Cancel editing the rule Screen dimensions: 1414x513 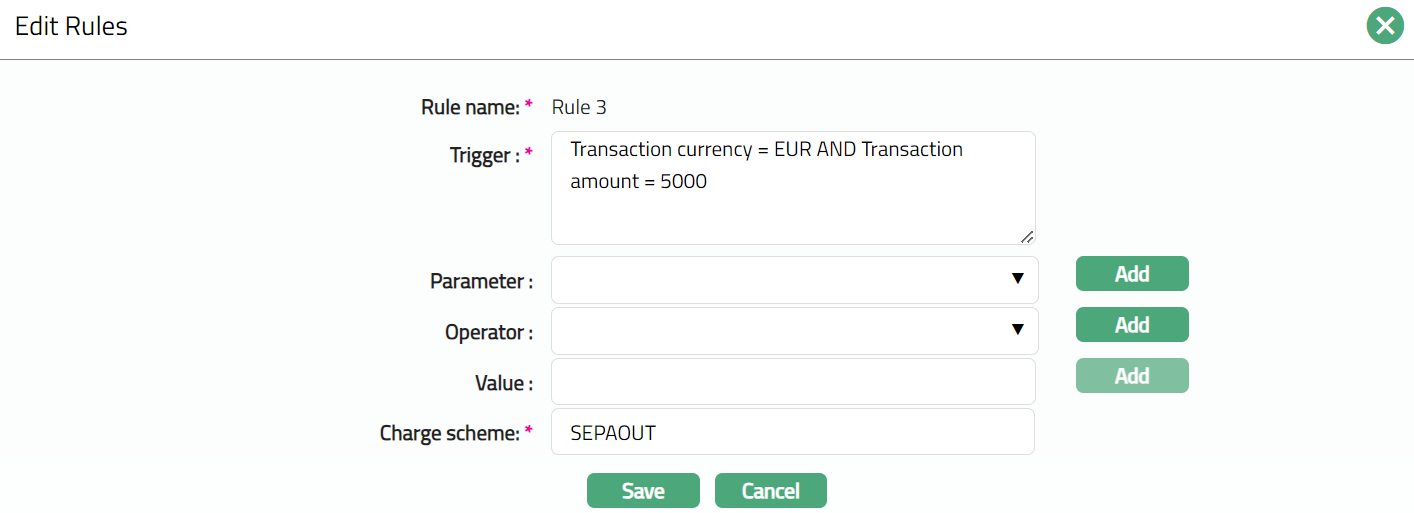[770, 491]
